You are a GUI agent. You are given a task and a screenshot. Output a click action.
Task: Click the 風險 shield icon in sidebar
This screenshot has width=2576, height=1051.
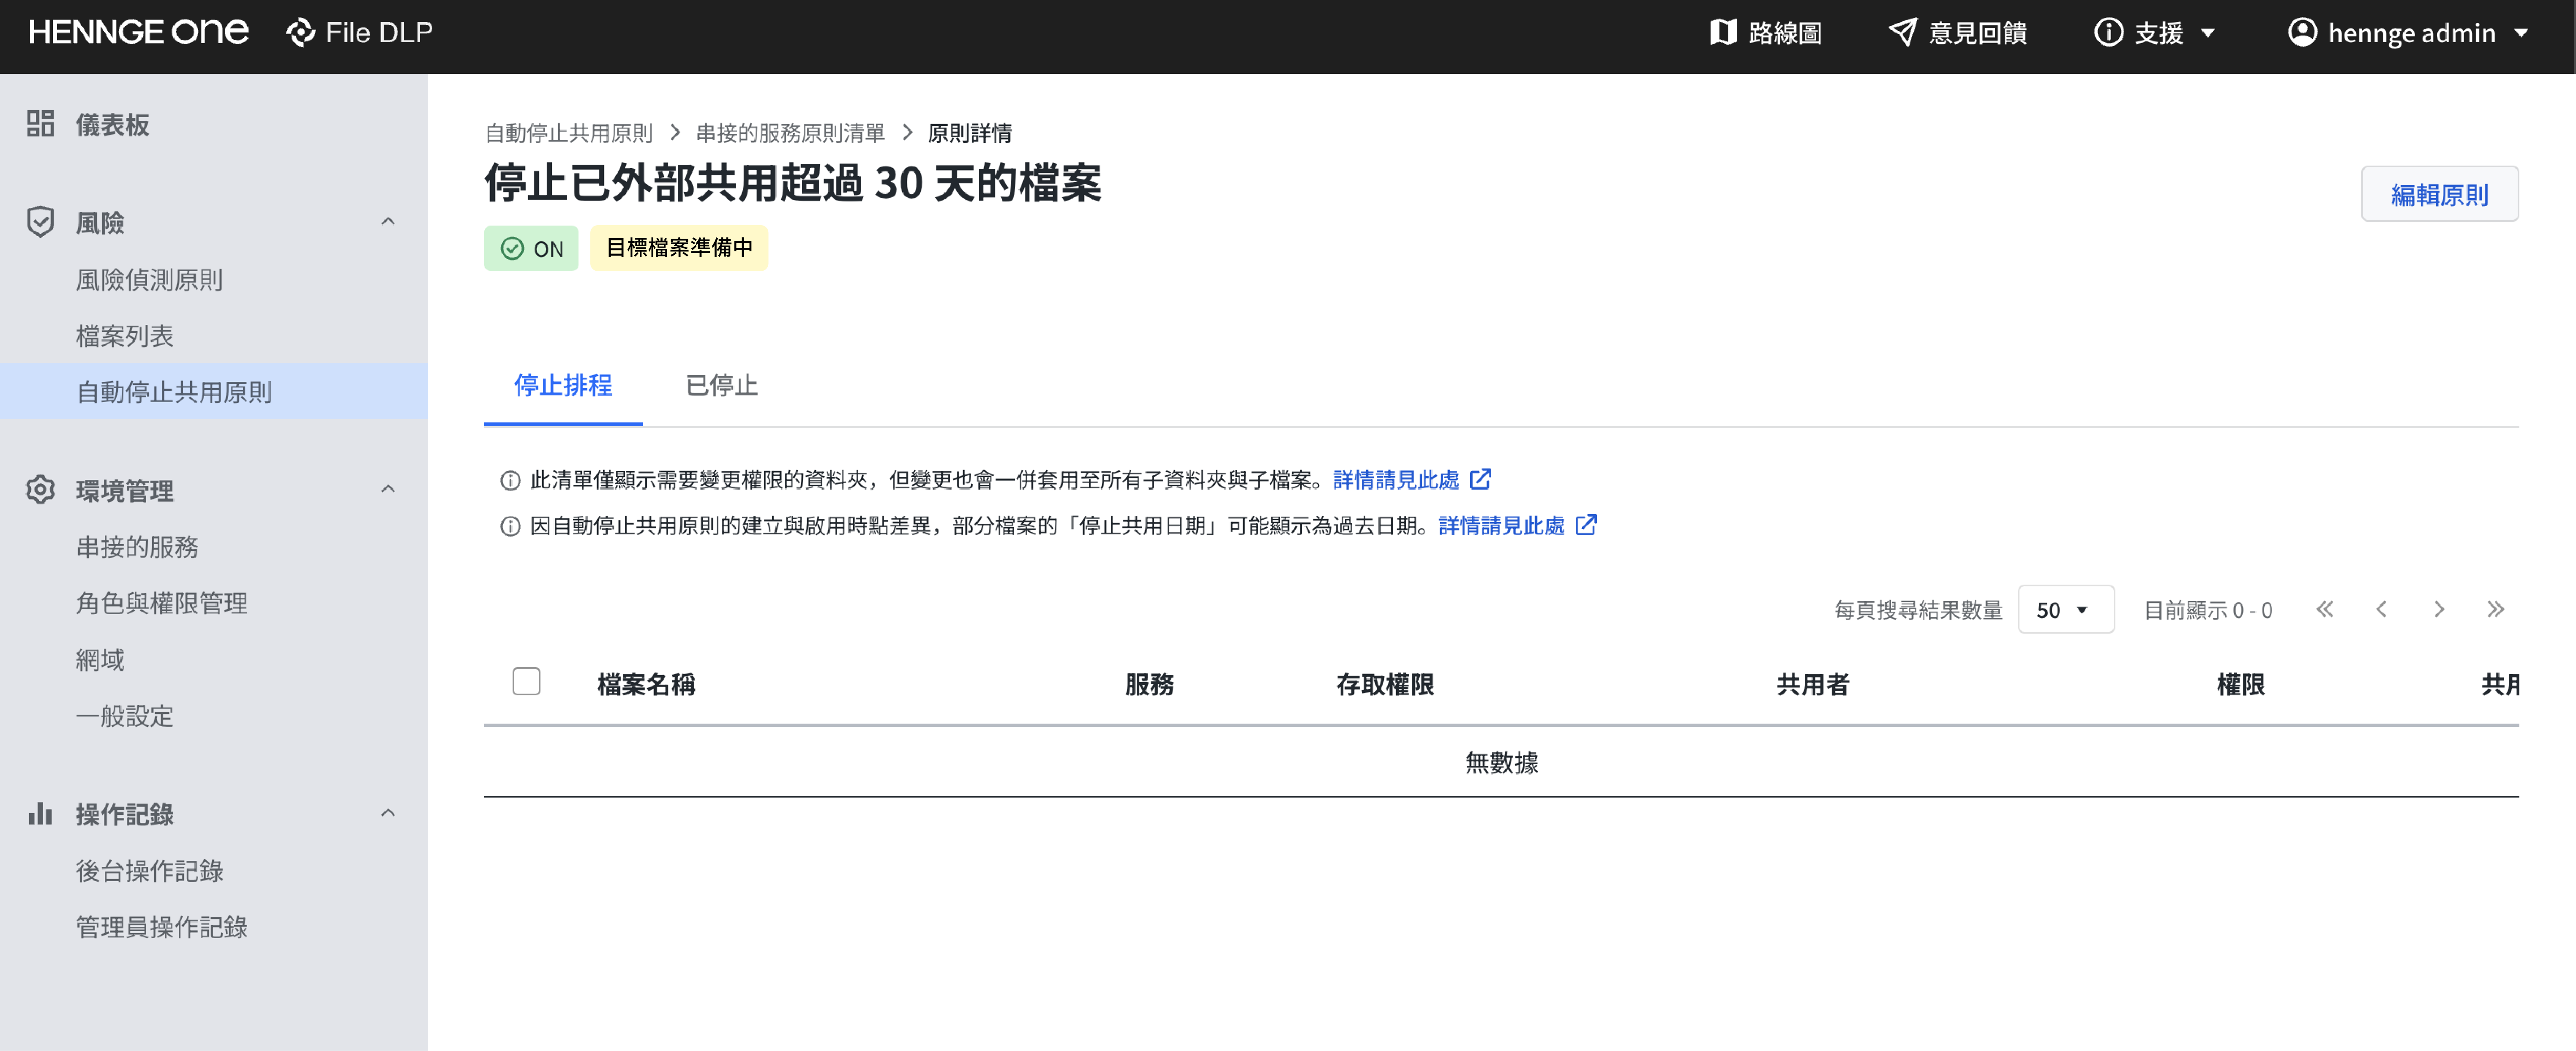40,222
